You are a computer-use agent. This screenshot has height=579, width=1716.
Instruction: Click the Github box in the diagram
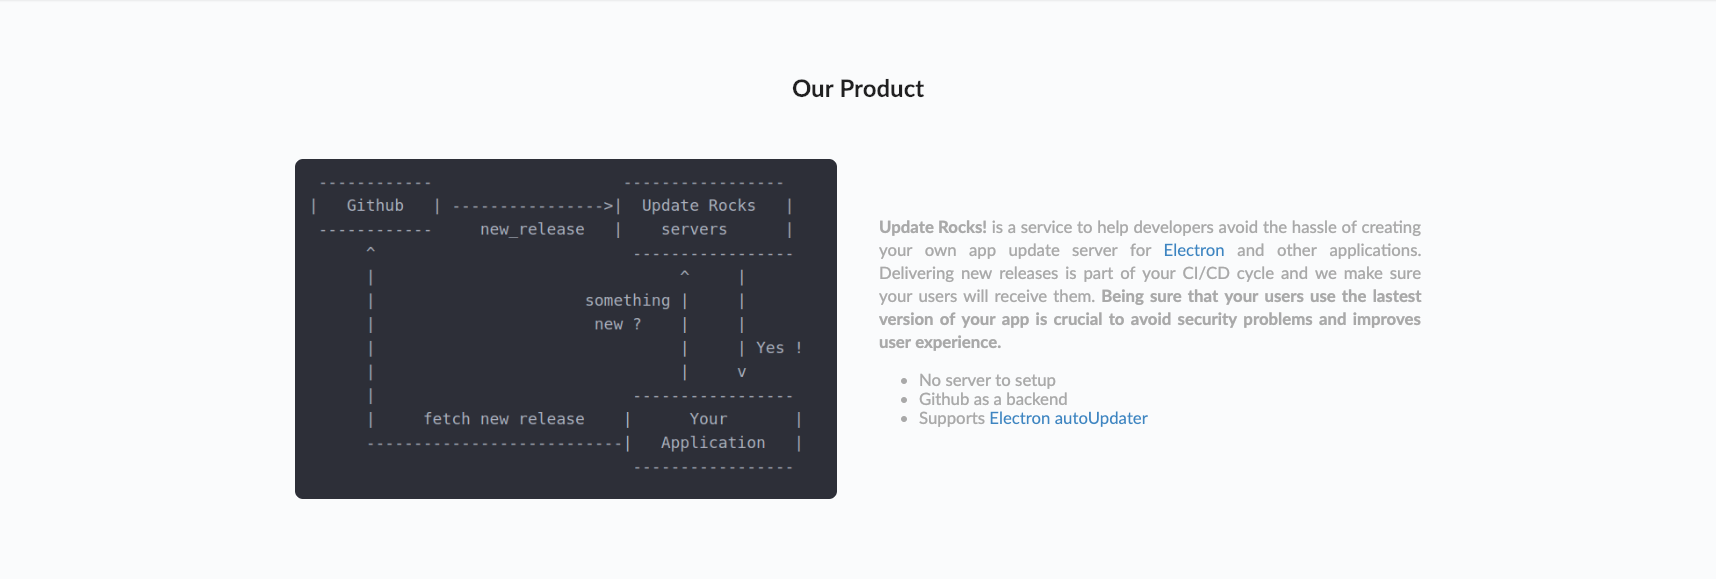click(x=375, y=205)
